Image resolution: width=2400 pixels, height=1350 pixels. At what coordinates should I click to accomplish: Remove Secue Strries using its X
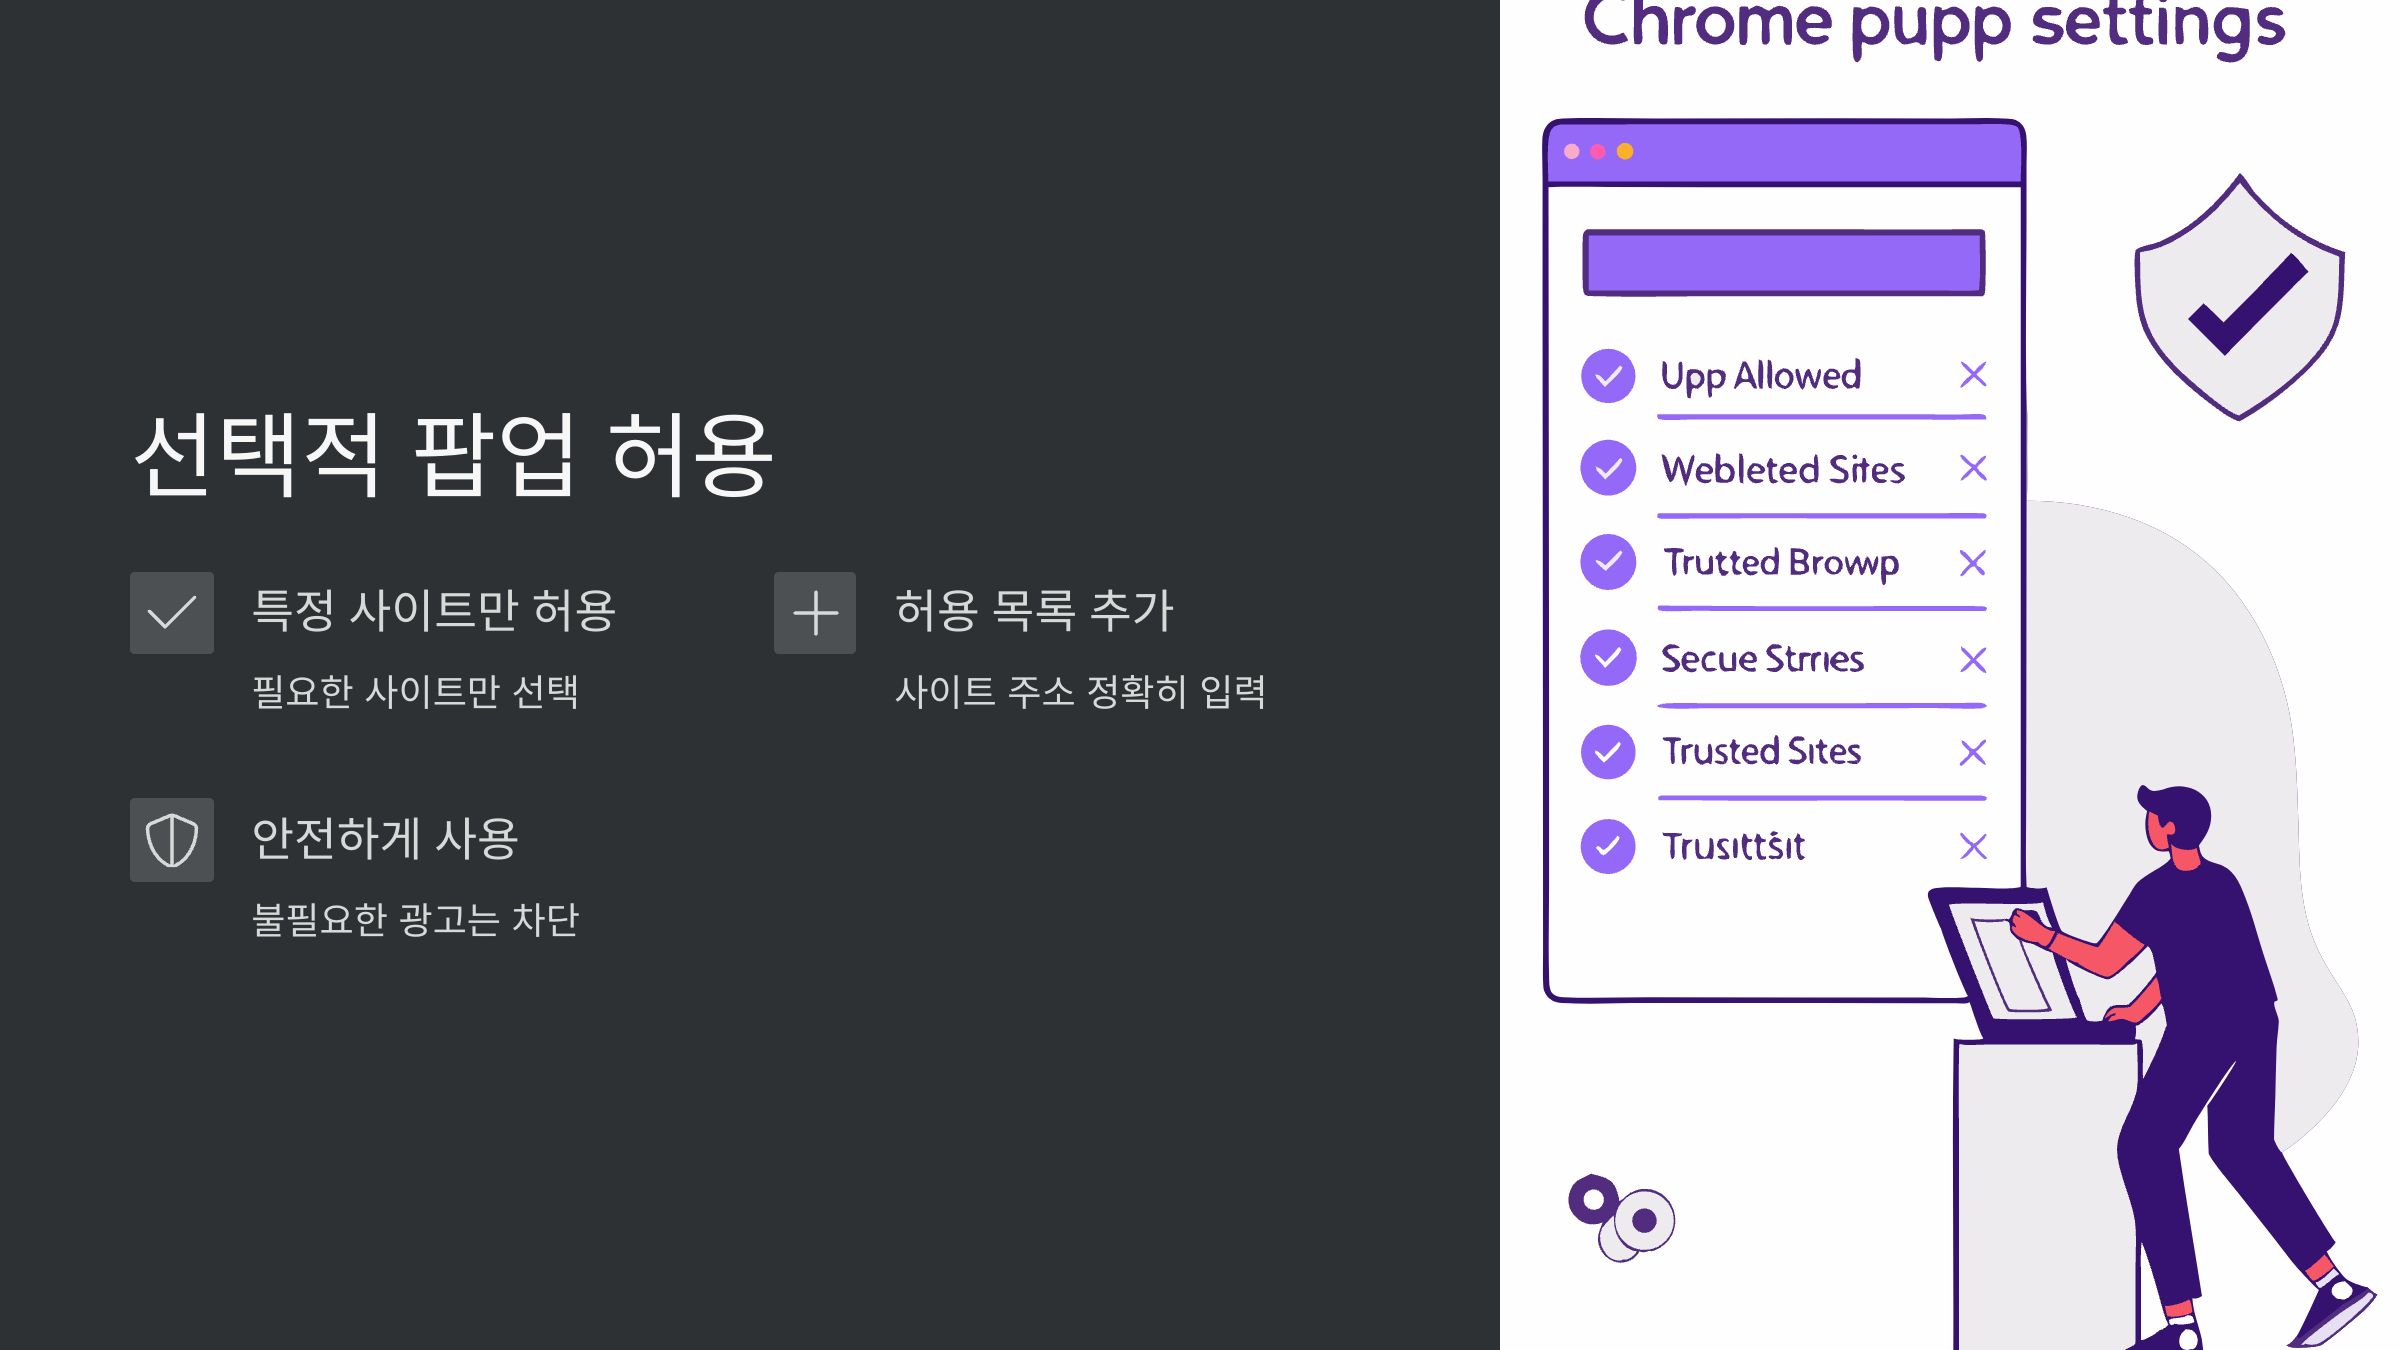click(1972, 660)
